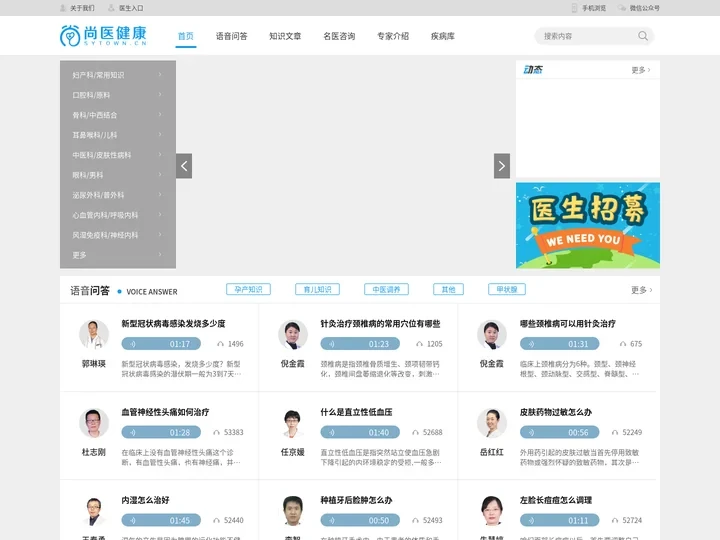Play 内湿怎么治好 audio 01:45

pos(161,520)
